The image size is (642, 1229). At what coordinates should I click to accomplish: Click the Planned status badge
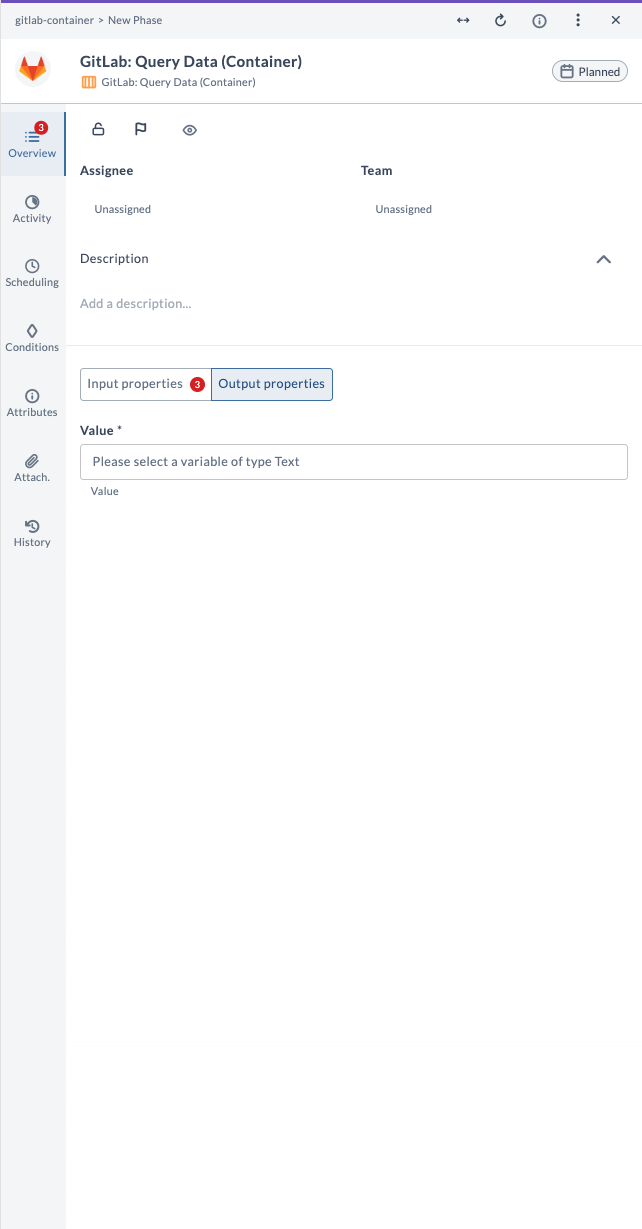click(x=590, y=71)
